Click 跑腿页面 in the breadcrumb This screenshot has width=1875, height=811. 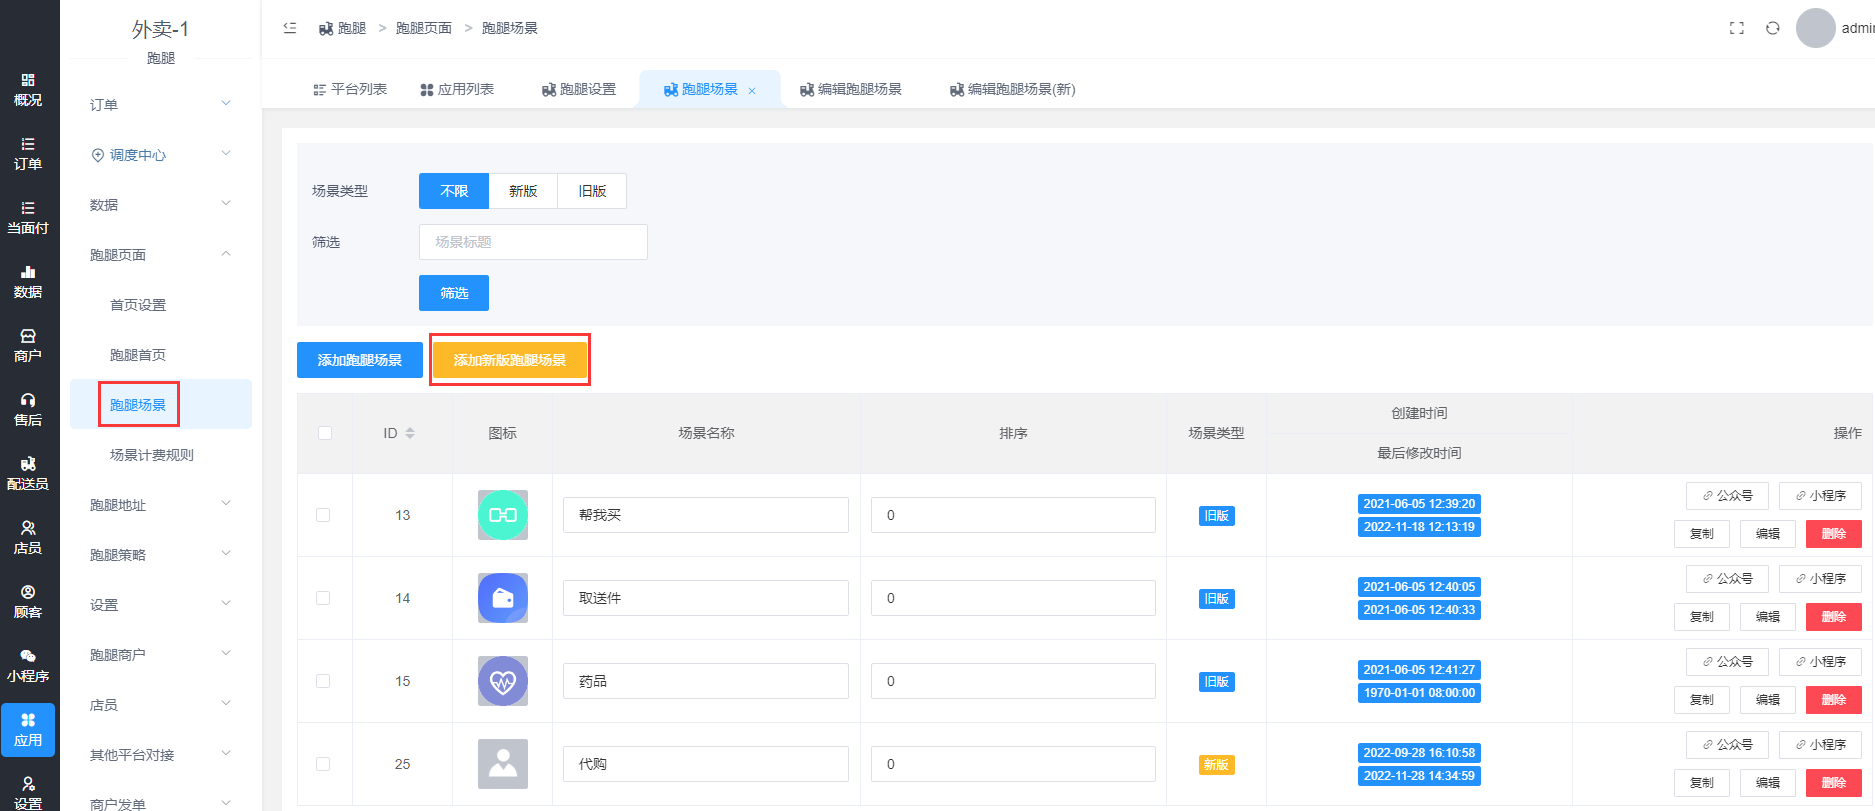[x=424, y=28]
